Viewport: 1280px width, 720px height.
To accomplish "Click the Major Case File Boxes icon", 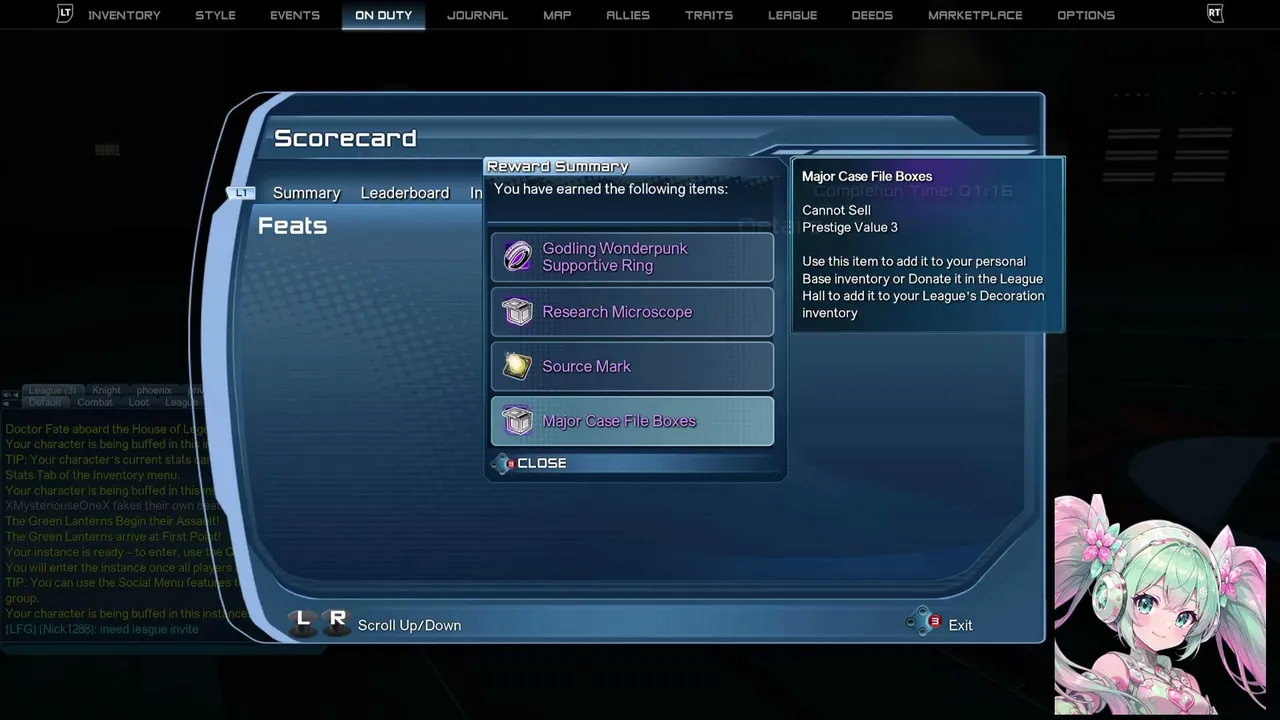I will (x=518, y=421).
